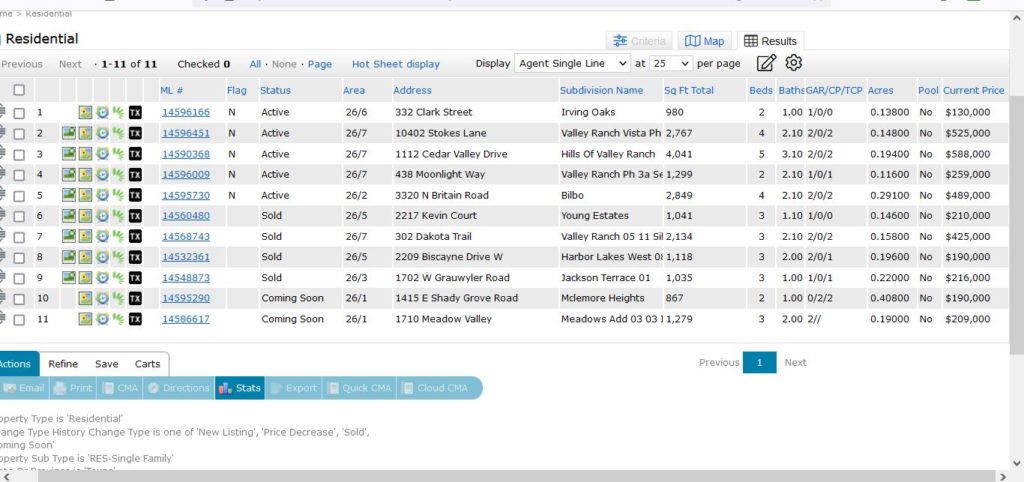Click the TX icon on row 5
1024x482 pixels.
point(135,195)
